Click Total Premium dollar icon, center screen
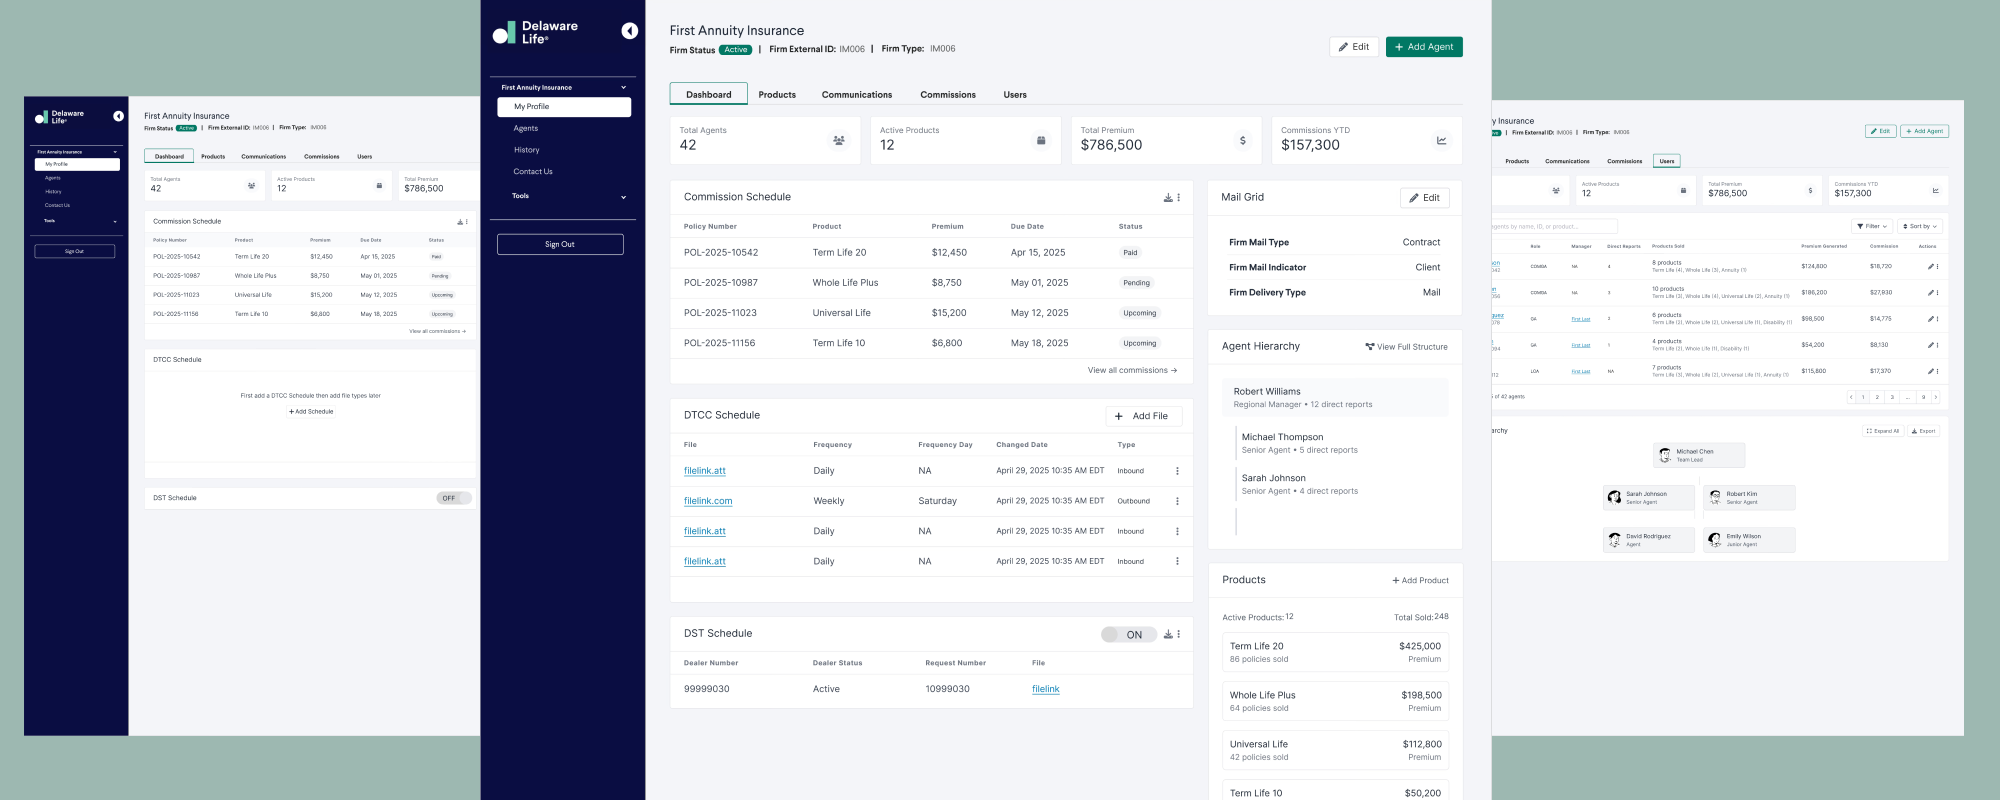The height and width of the screenshot is (800, 2000). pyautogui.click(x=1242, y=141)
